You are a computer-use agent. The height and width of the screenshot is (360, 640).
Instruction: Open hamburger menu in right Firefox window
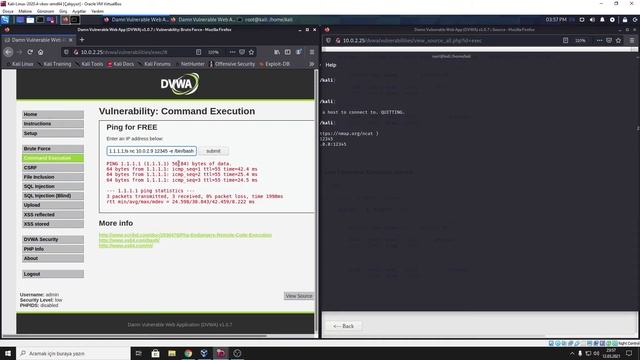632,40
